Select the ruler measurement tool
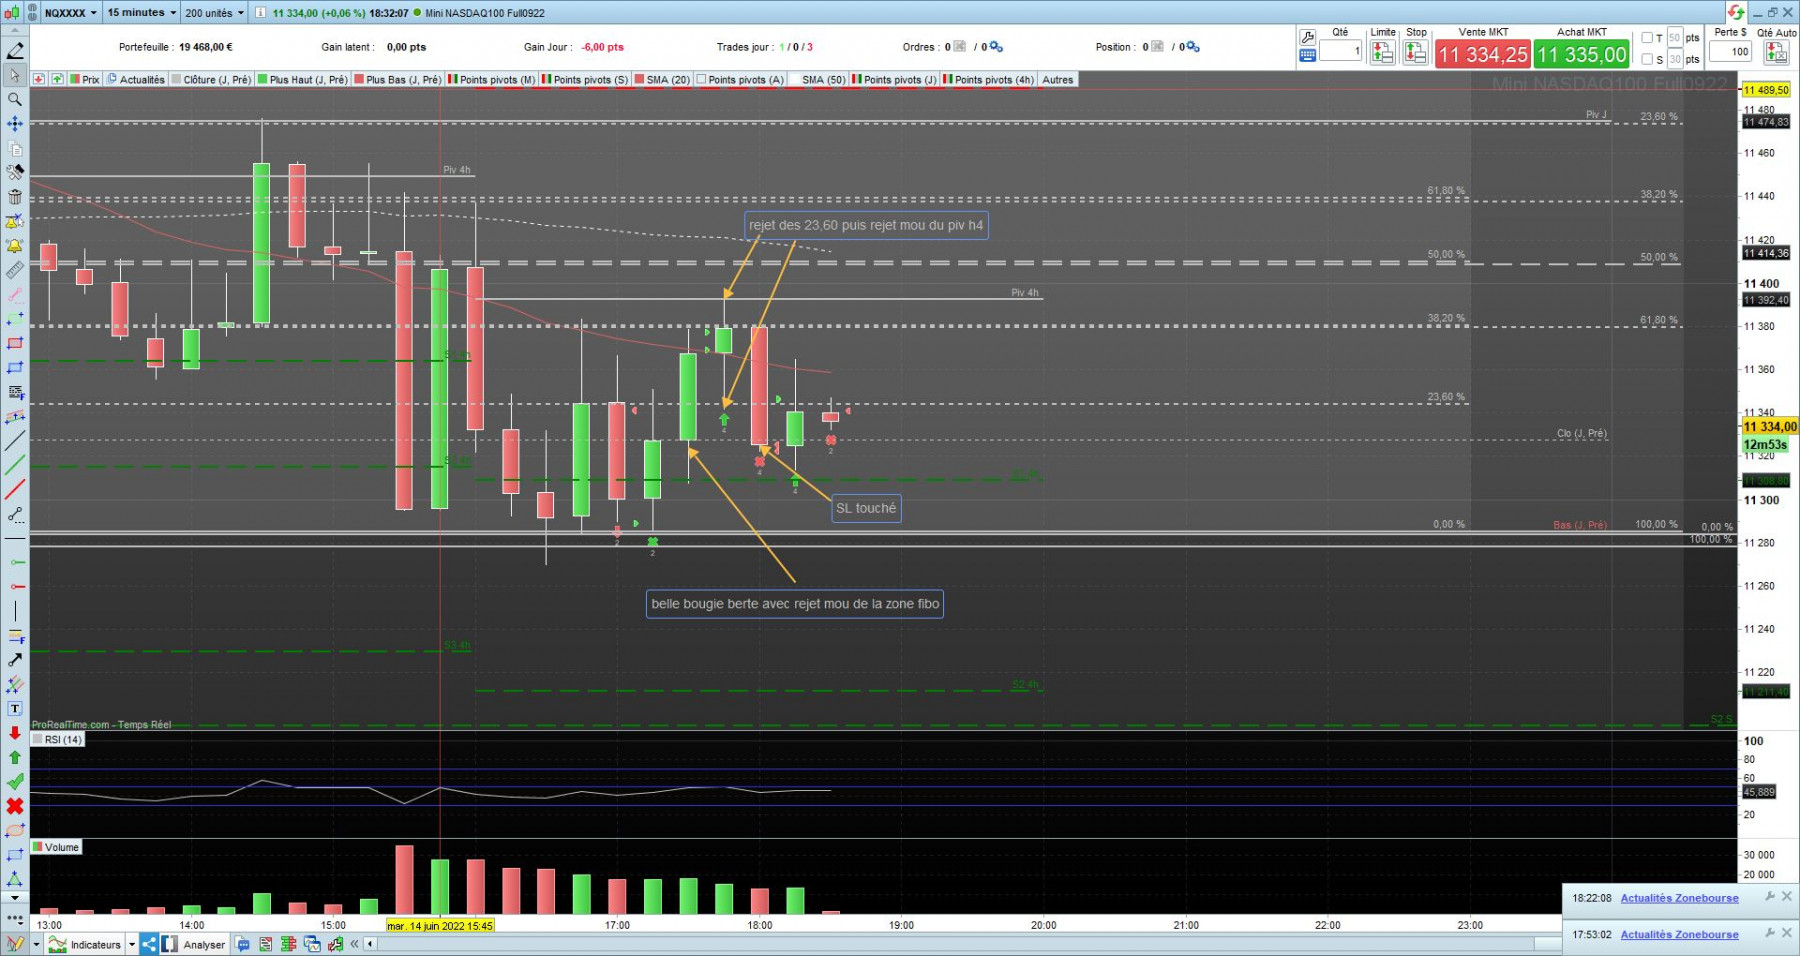This screenshot has height=956, width=1800. (x=15, y=270)
